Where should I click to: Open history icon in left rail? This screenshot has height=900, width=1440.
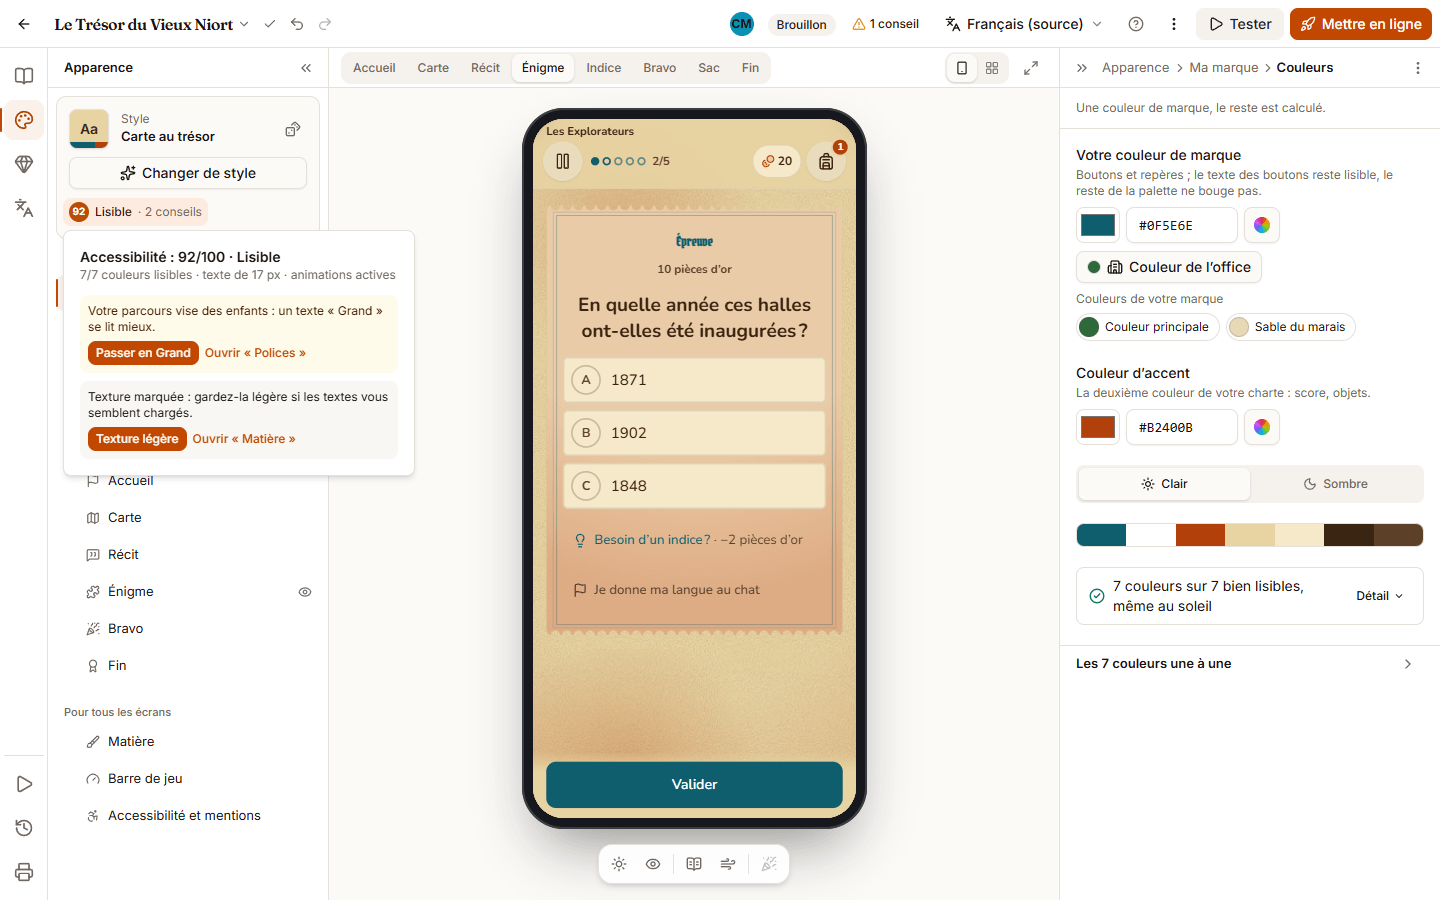[24, 828]
